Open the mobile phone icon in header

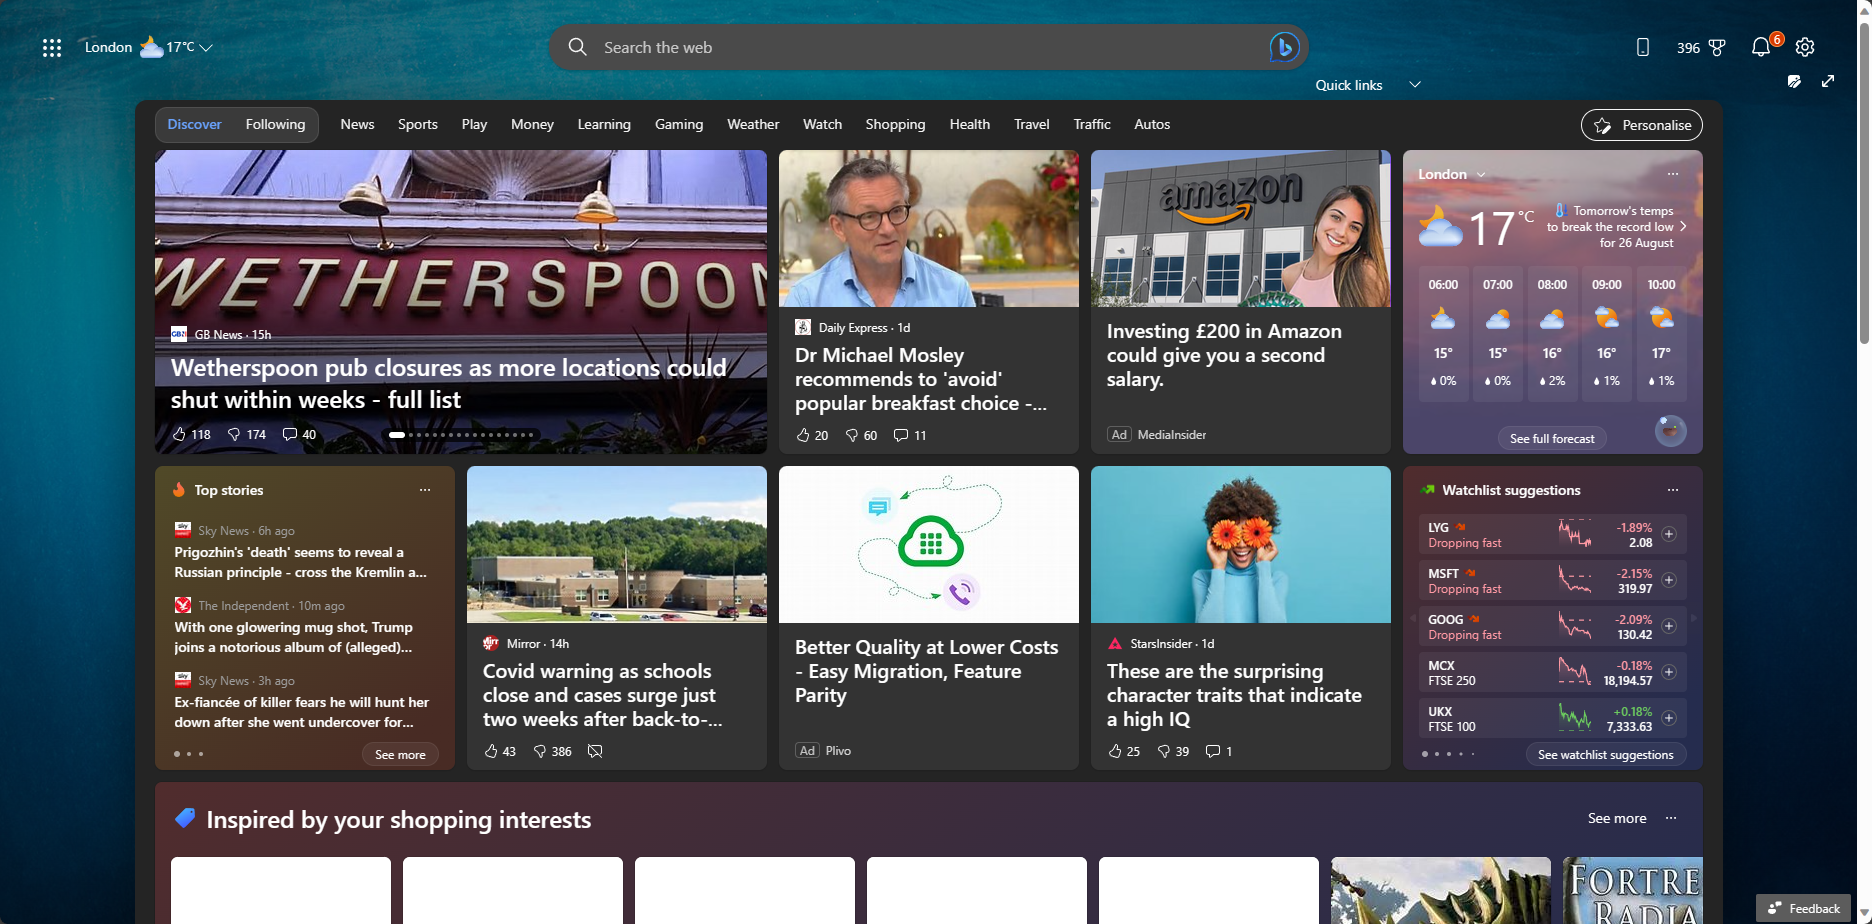pos(1642,47)
